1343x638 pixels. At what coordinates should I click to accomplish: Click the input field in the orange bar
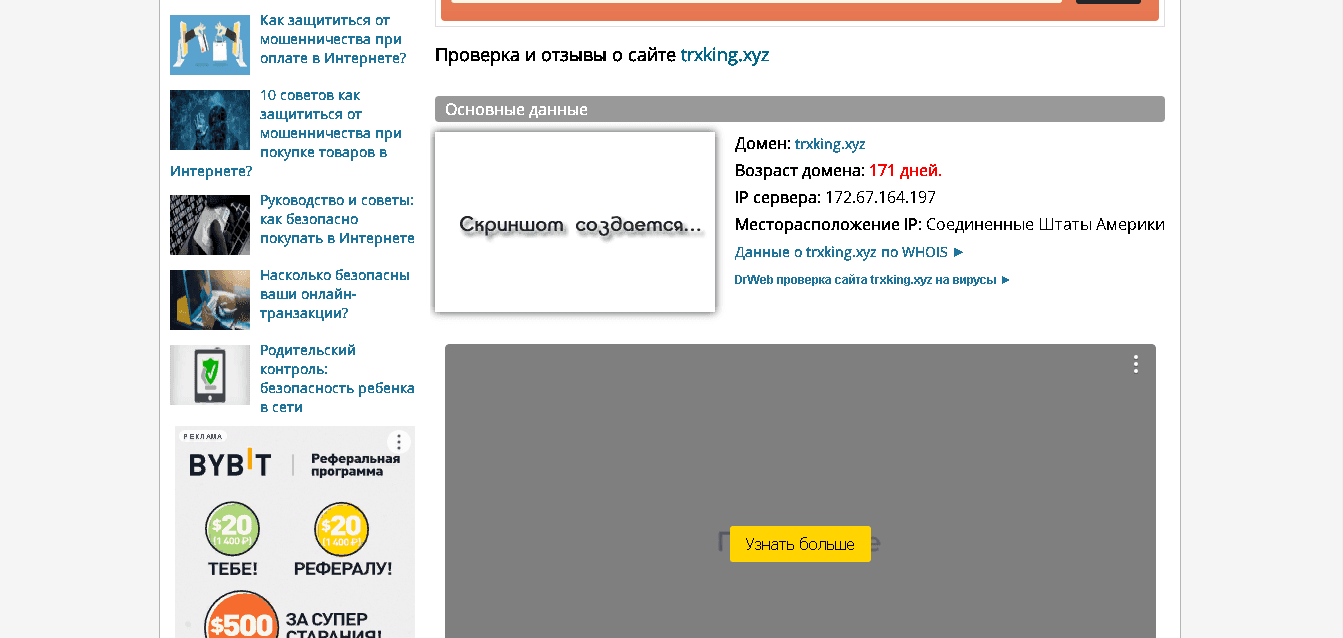[x=756, y=0]
